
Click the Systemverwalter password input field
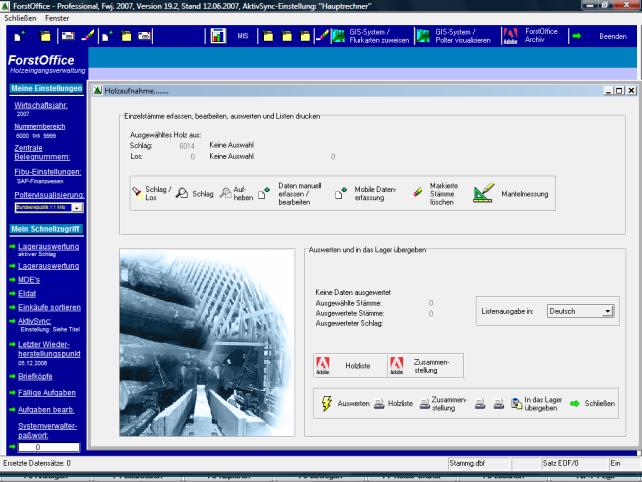coord(49,447)
